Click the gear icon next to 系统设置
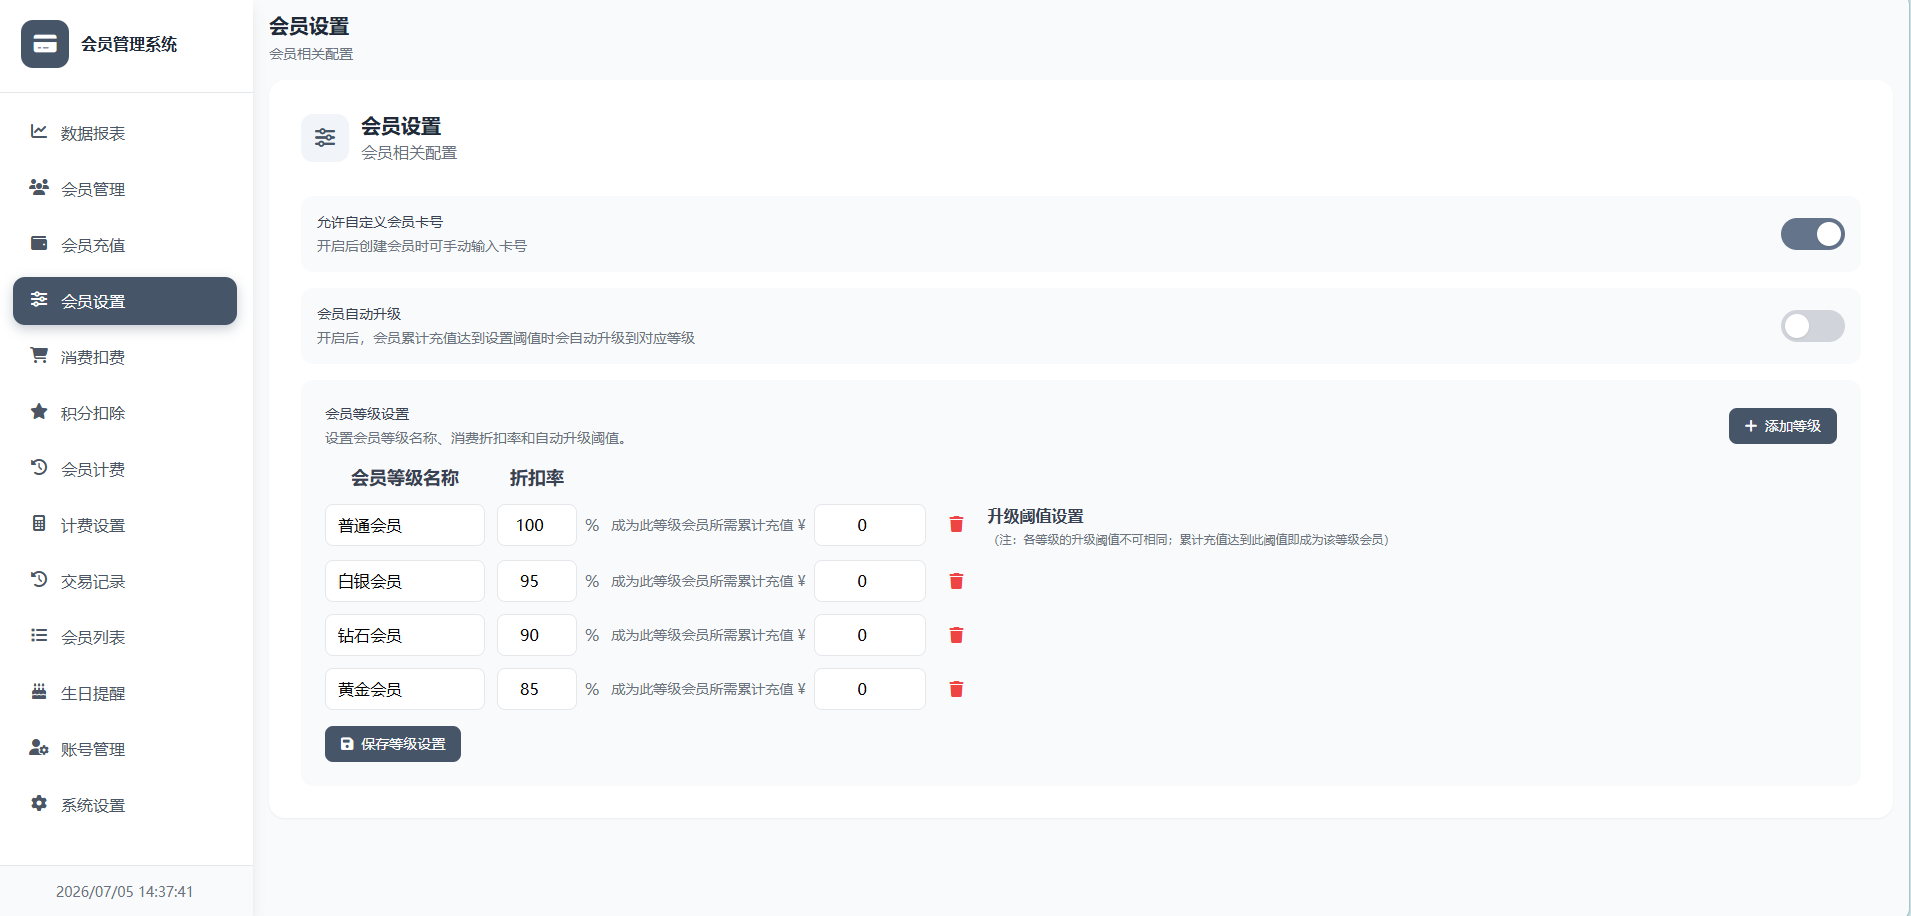The image size is (1911, 916). pyautogui.click(x=39, y=804)
